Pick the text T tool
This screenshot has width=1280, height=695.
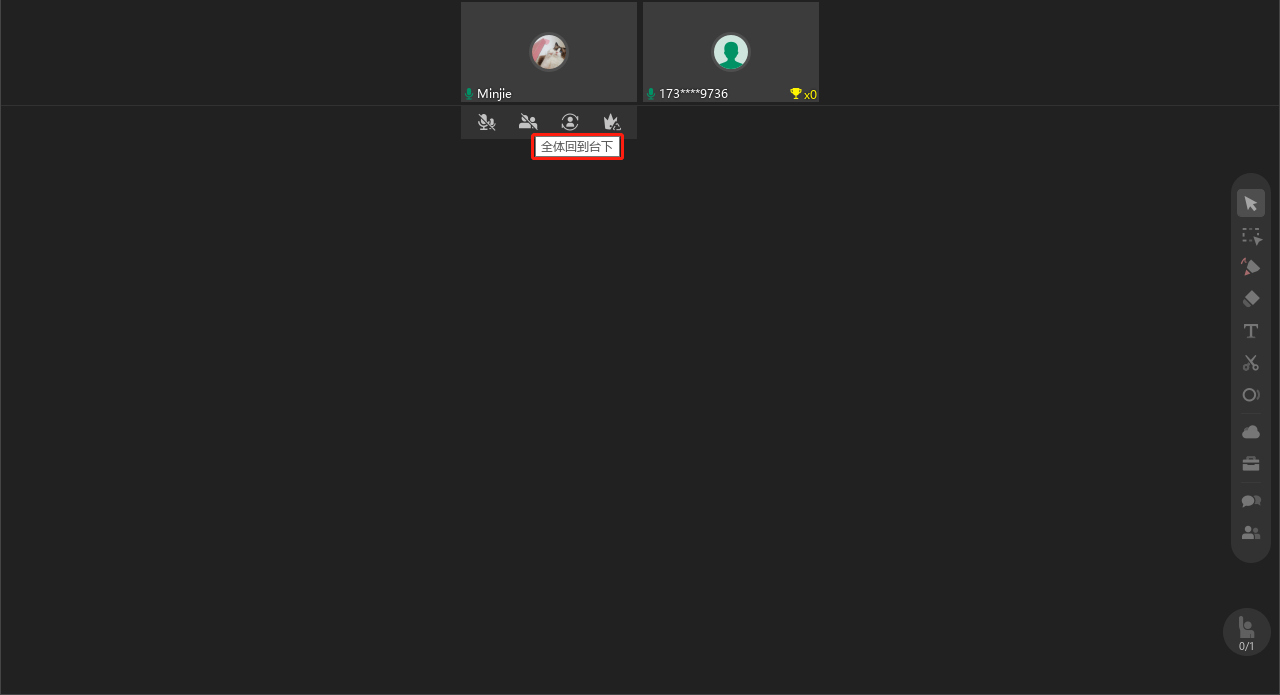pos(1250,331)
